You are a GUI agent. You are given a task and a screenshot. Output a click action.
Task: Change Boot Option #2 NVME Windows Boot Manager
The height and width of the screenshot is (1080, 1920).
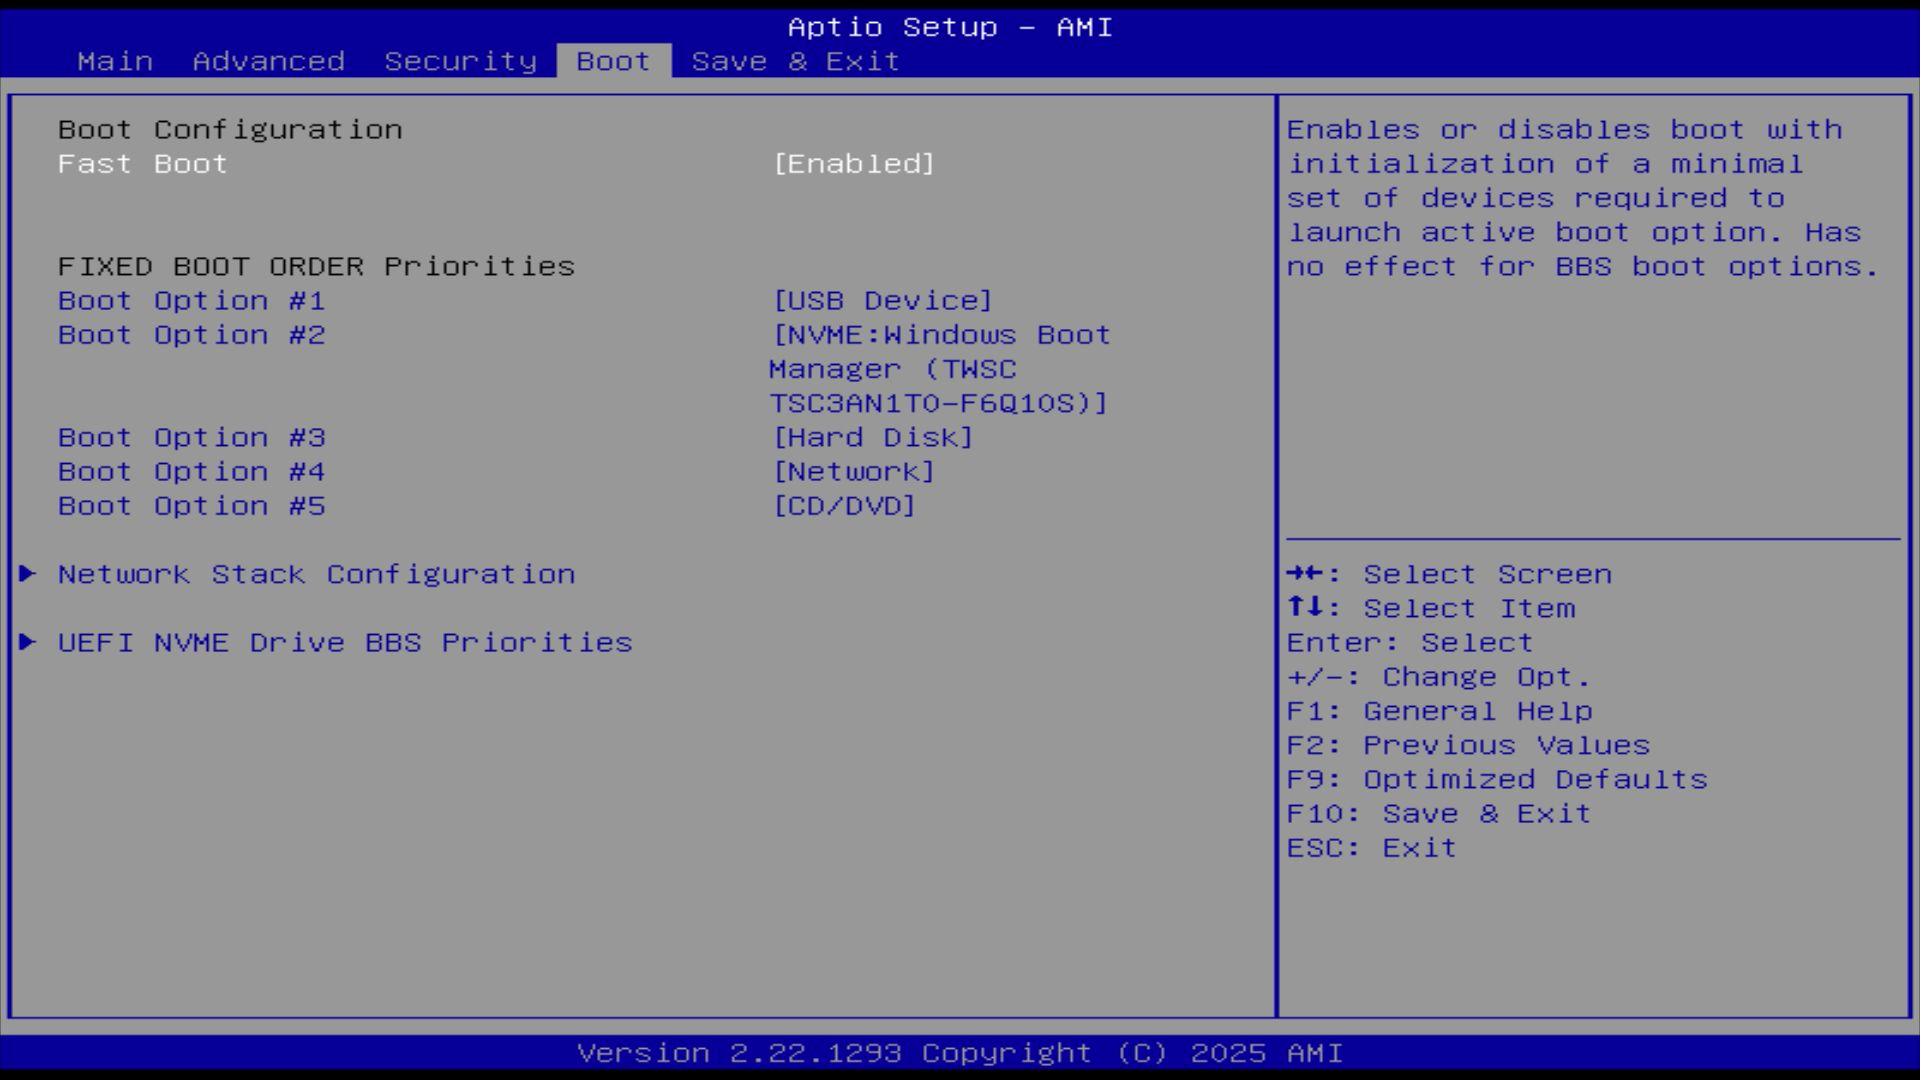940,369
